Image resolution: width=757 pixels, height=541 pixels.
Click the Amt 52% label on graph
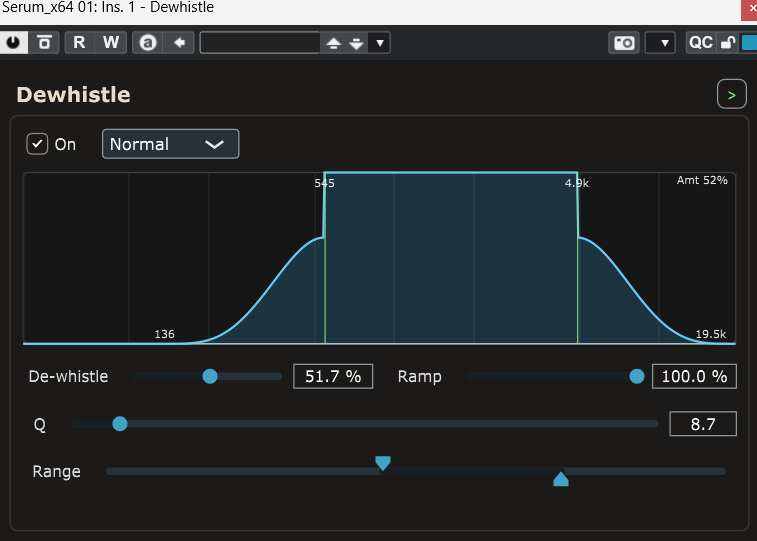(x=702, y=180)
